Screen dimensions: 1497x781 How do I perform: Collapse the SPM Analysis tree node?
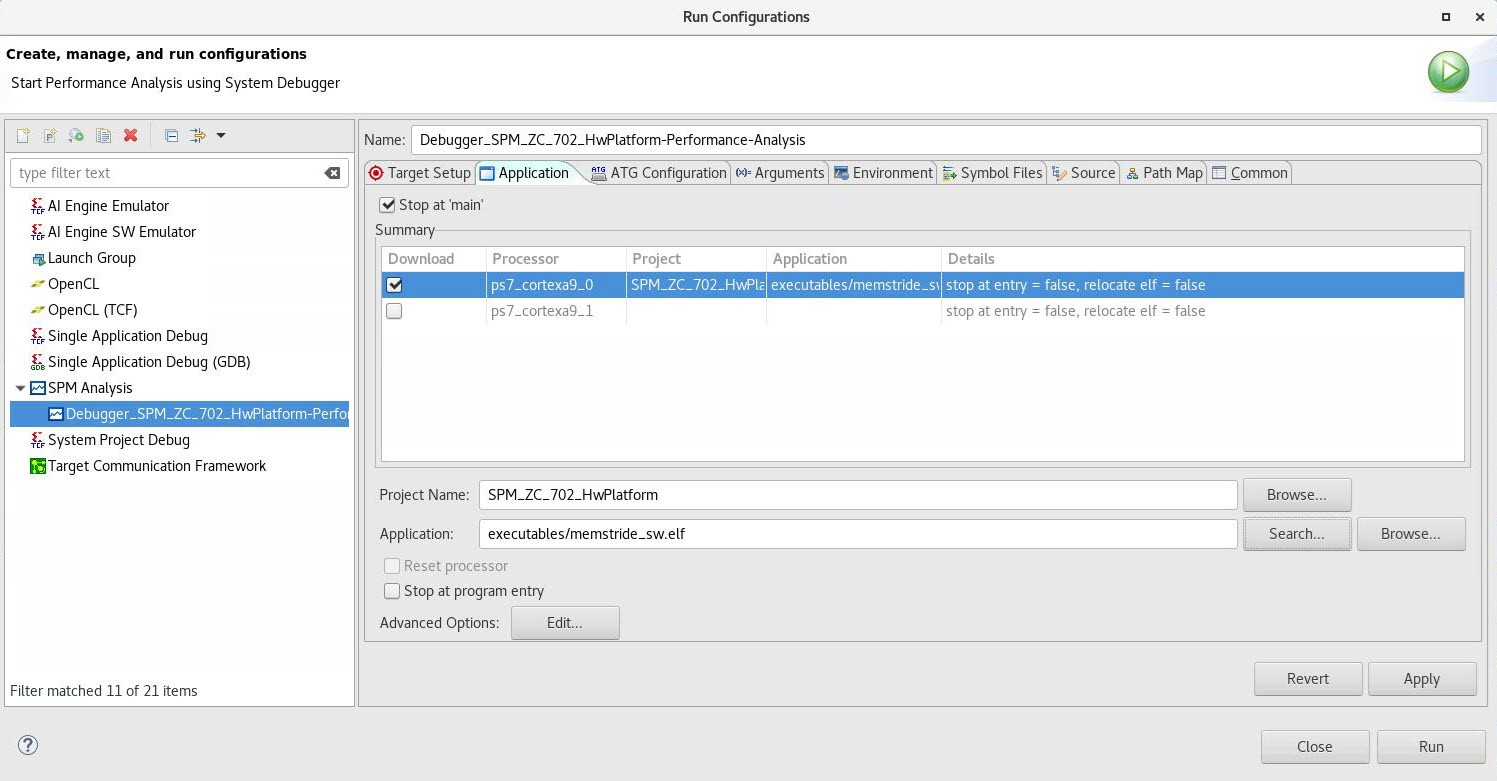(x=20, y=388)
